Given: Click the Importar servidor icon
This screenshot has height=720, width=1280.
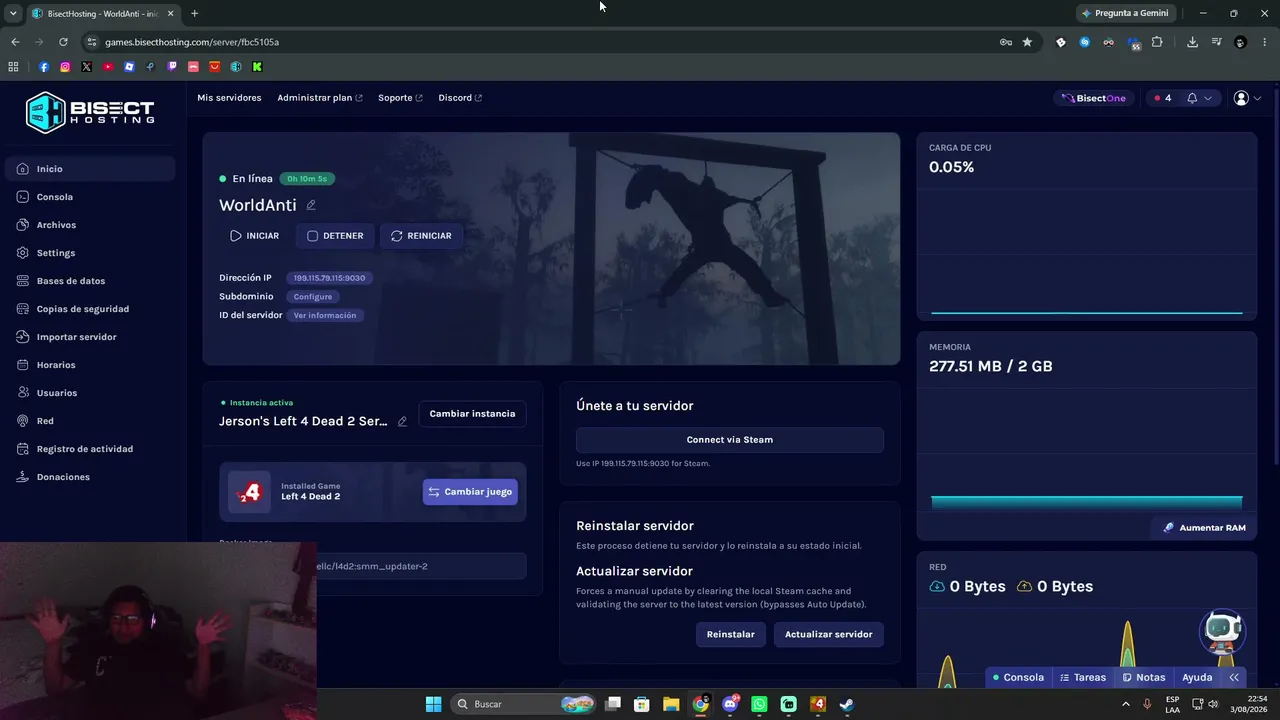Looking at the screenshot, I should click(x=23, y=337).
